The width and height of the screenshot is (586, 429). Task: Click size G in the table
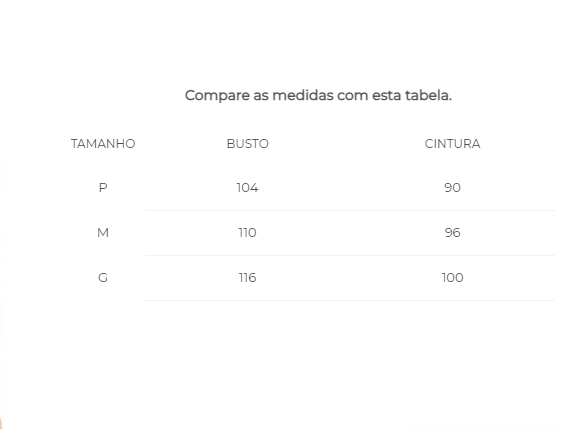click(x=103, y=278)
